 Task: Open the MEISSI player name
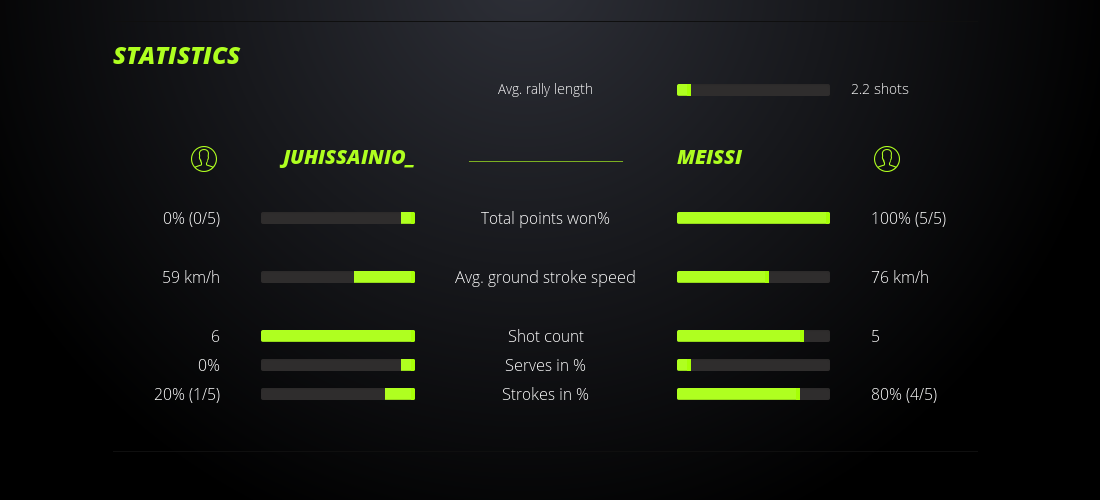tap(709, 157)
